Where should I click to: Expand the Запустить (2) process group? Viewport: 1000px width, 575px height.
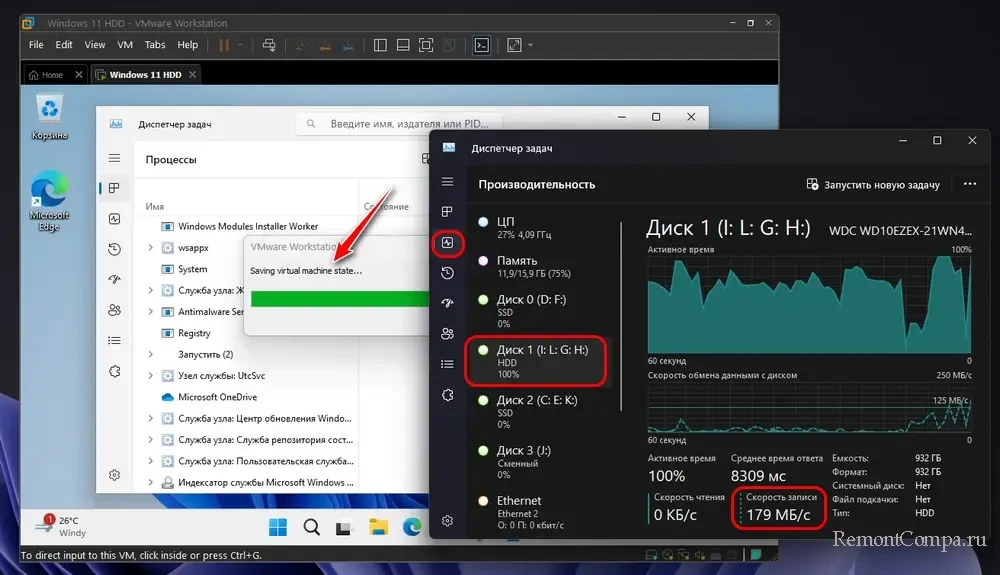pyautogui.click(x=151, y=354)
